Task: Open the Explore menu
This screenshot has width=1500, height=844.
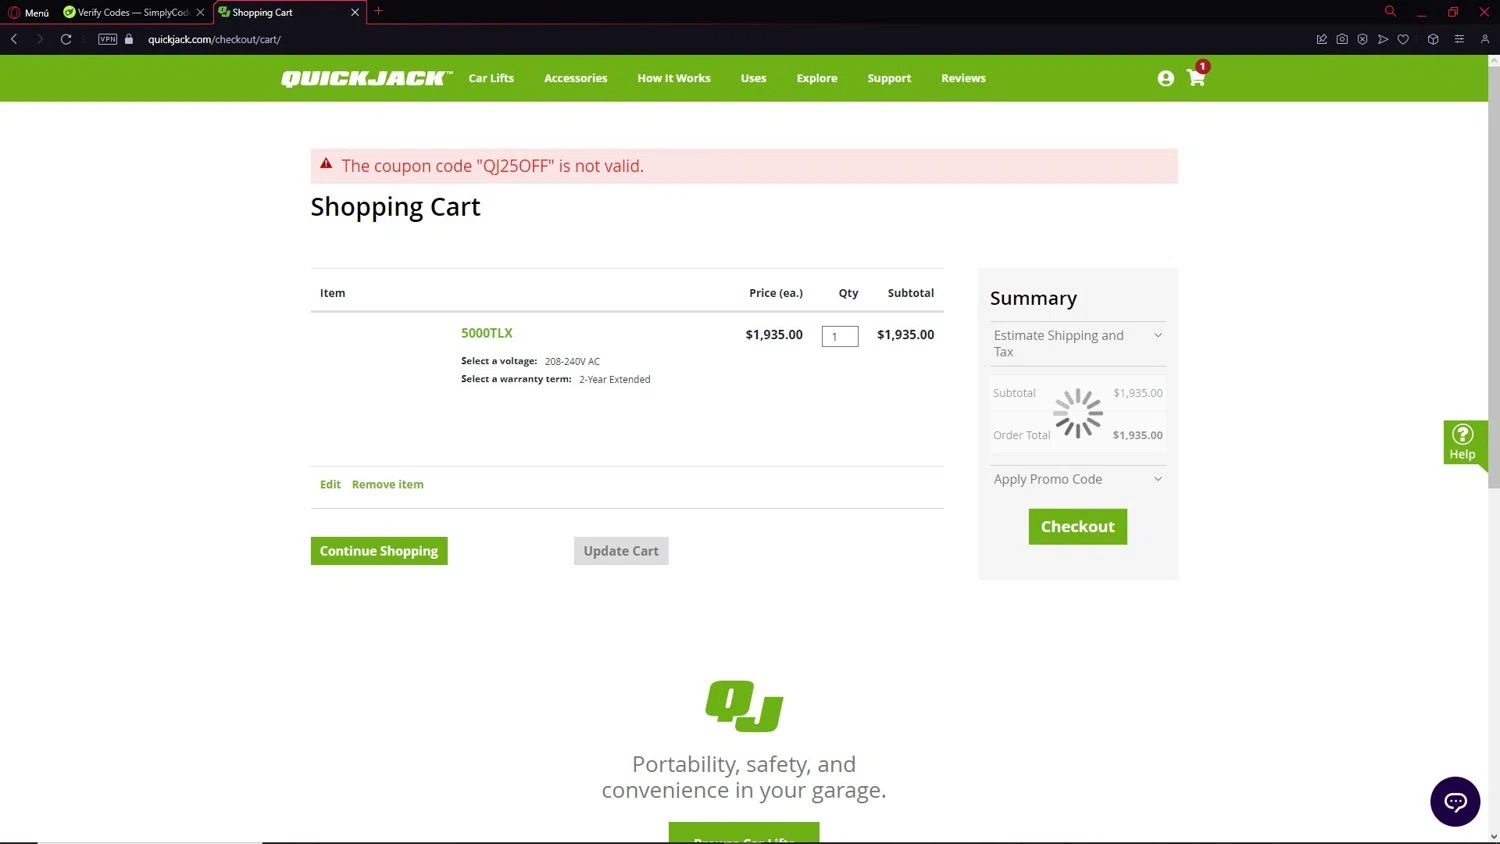Action: [817, 78]
